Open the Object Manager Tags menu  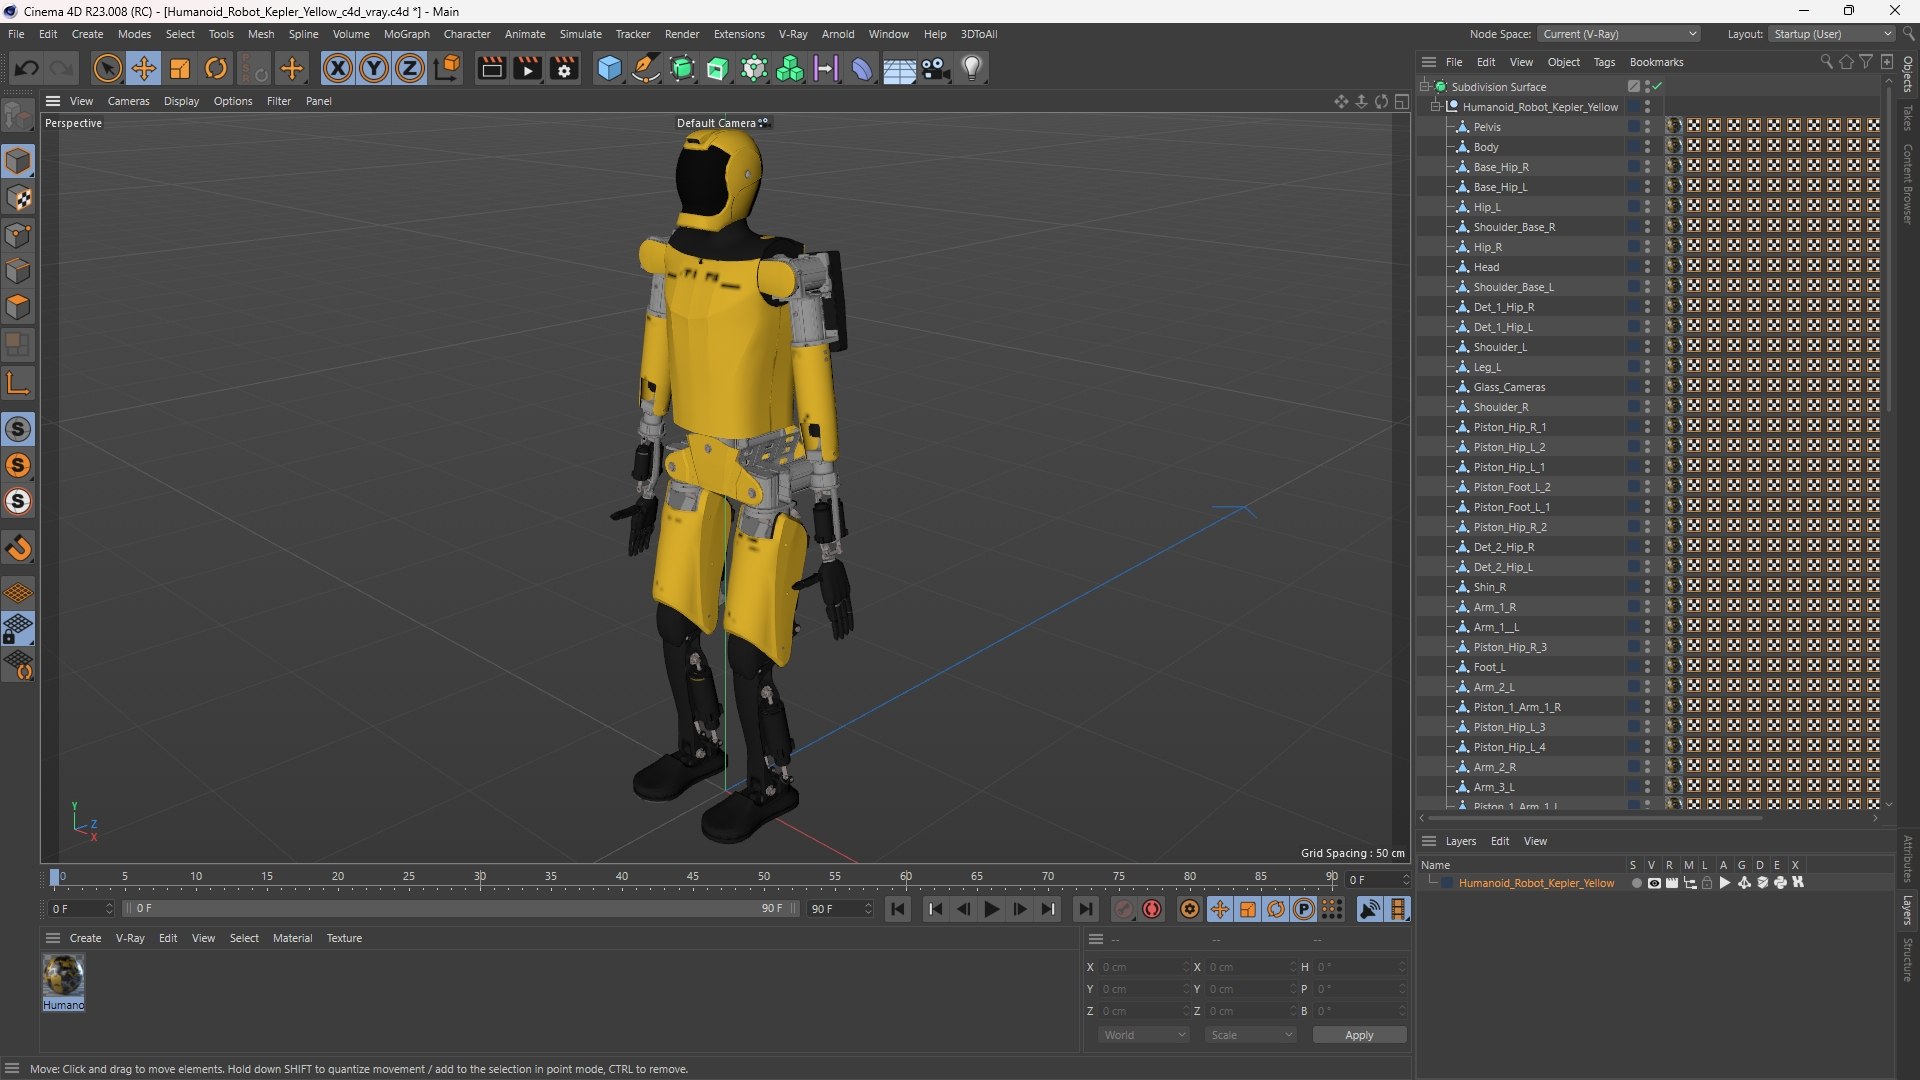click(x=1604, y=62)
